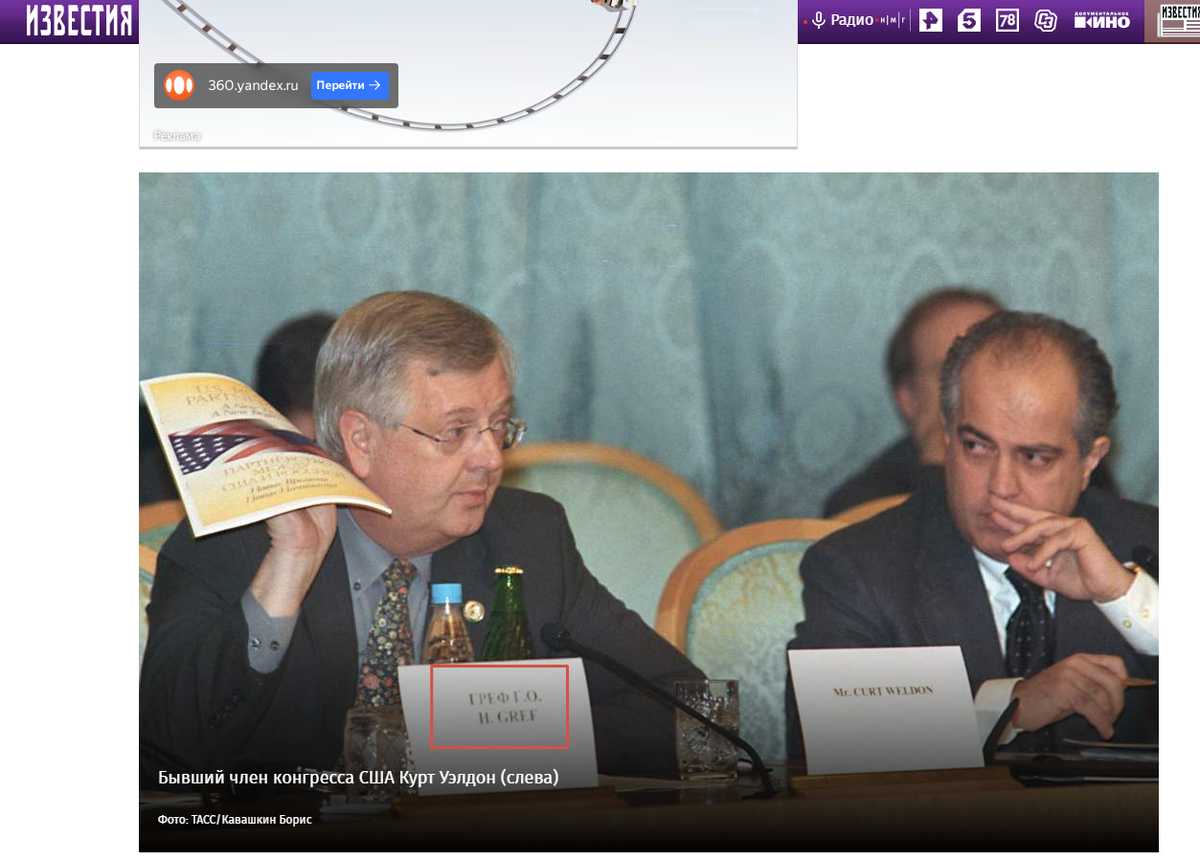Screen dimensions: 1200x861
Task: Click the ad banner image
Action: click(x=468, y=74)
